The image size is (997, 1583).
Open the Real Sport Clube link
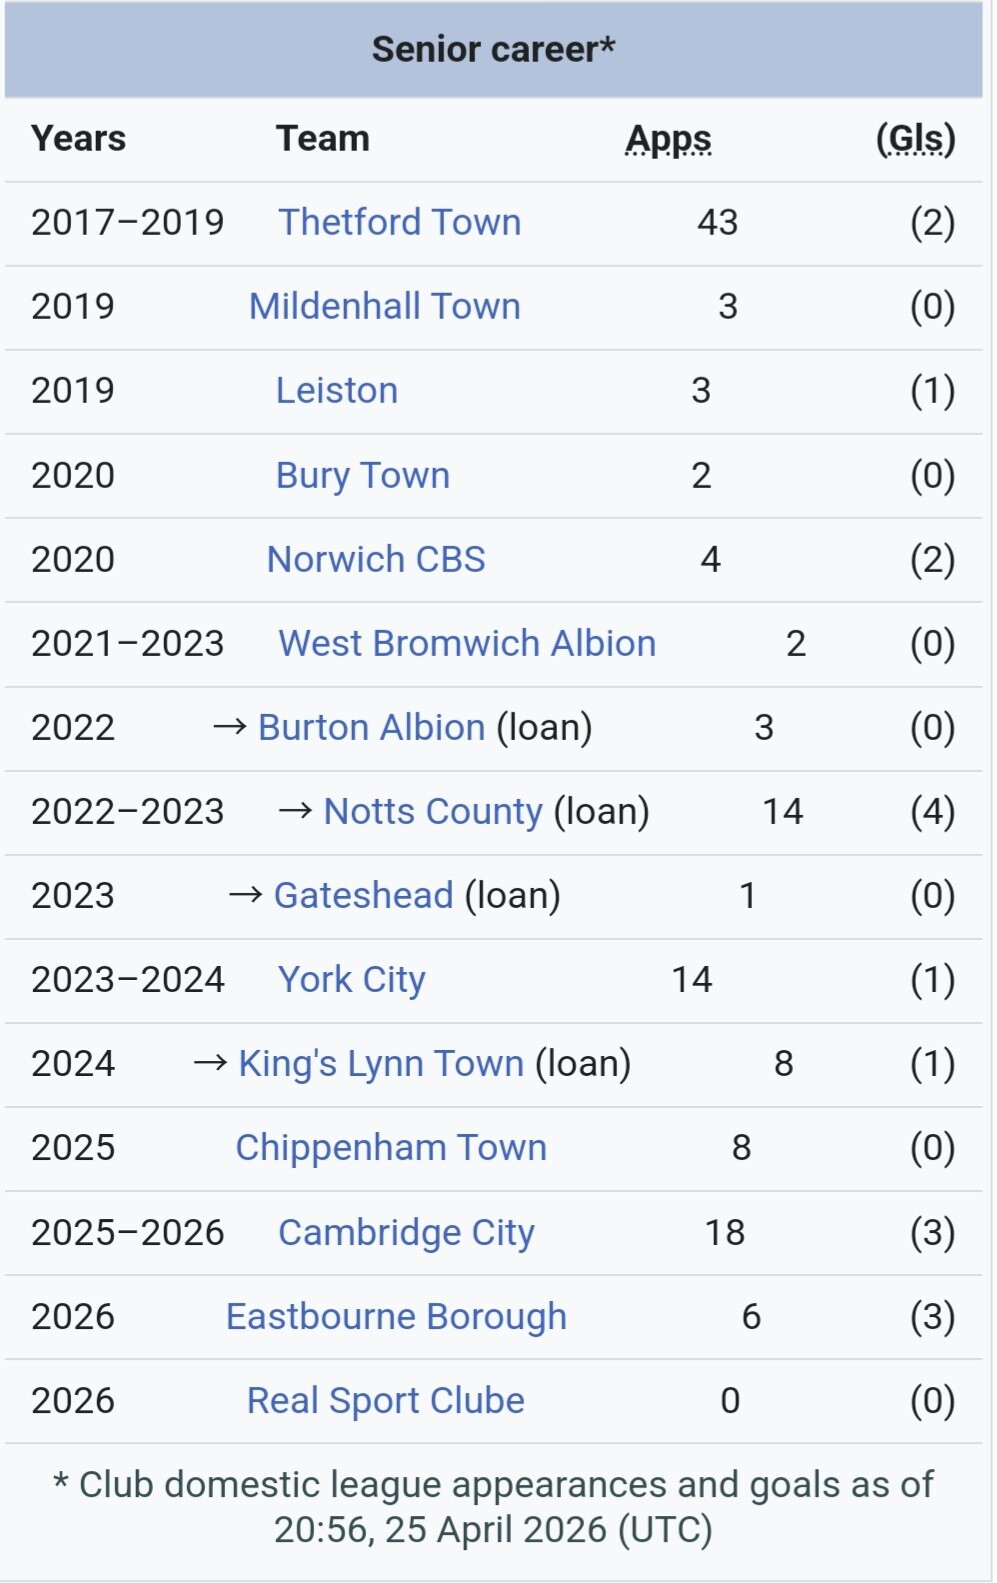point(386,1401)
